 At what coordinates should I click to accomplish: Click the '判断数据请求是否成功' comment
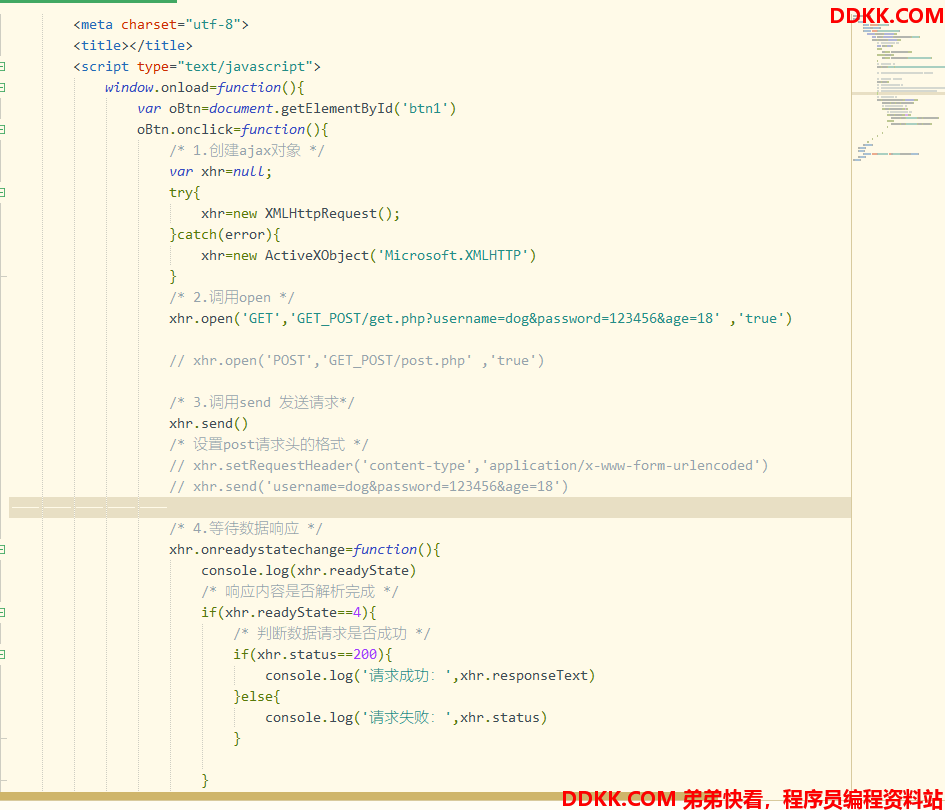pyautogui.click(x=331, y=634)
